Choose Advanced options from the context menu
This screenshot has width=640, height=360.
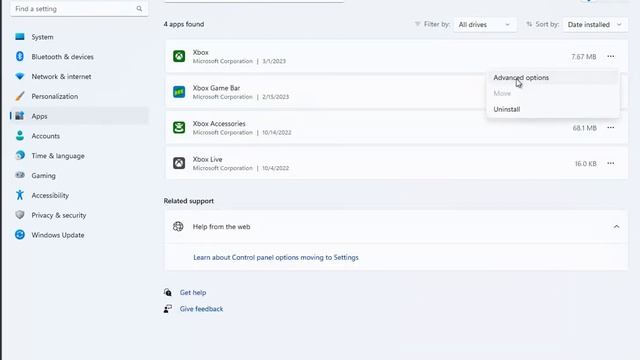point(553,78)
